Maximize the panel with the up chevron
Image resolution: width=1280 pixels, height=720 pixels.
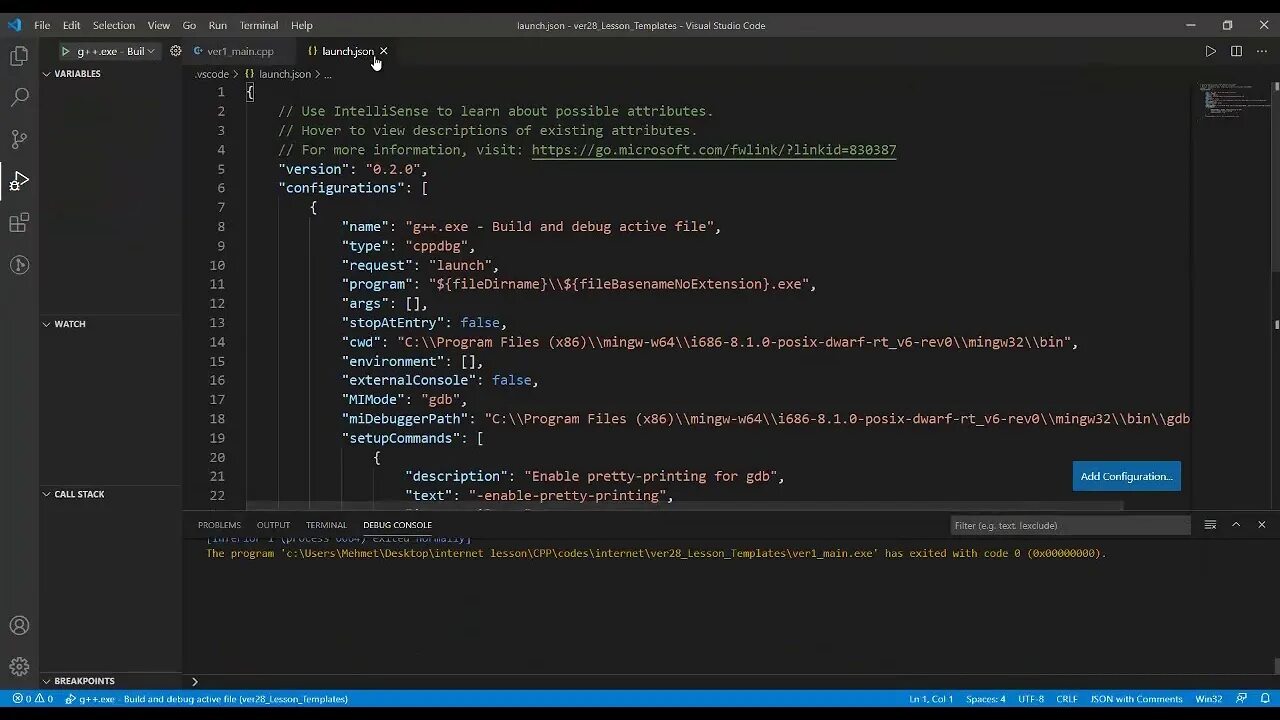pos(1236,525)
